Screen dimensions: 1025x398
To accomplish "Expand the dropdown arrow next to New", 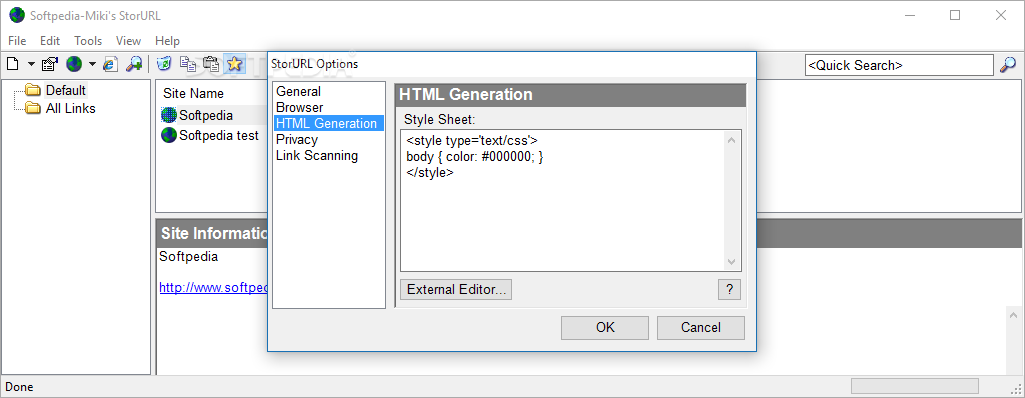I will pos(31,64).
